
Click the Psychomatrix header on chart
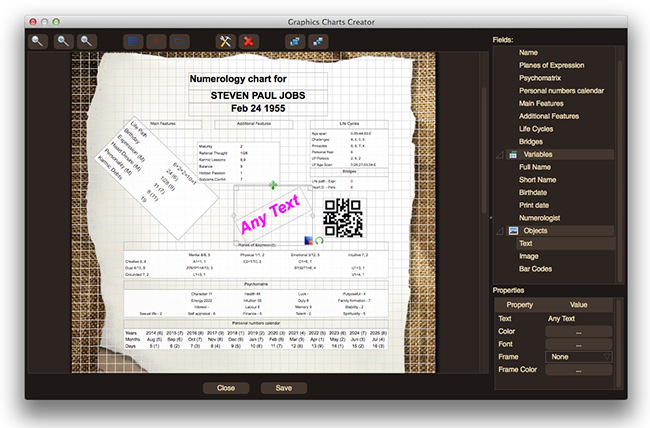pos(256,285)
